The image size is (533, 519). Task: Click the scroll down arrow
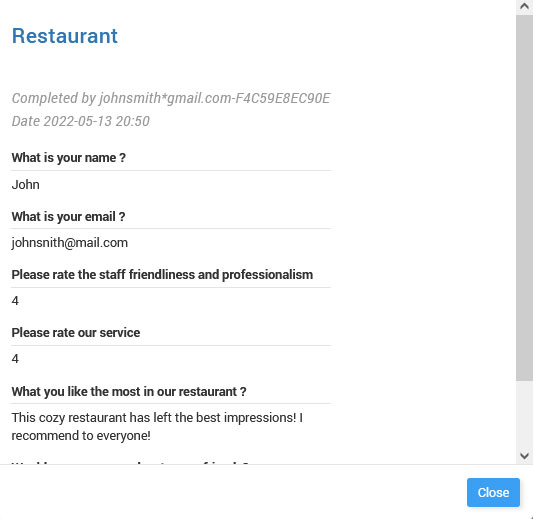coord(524,456)
